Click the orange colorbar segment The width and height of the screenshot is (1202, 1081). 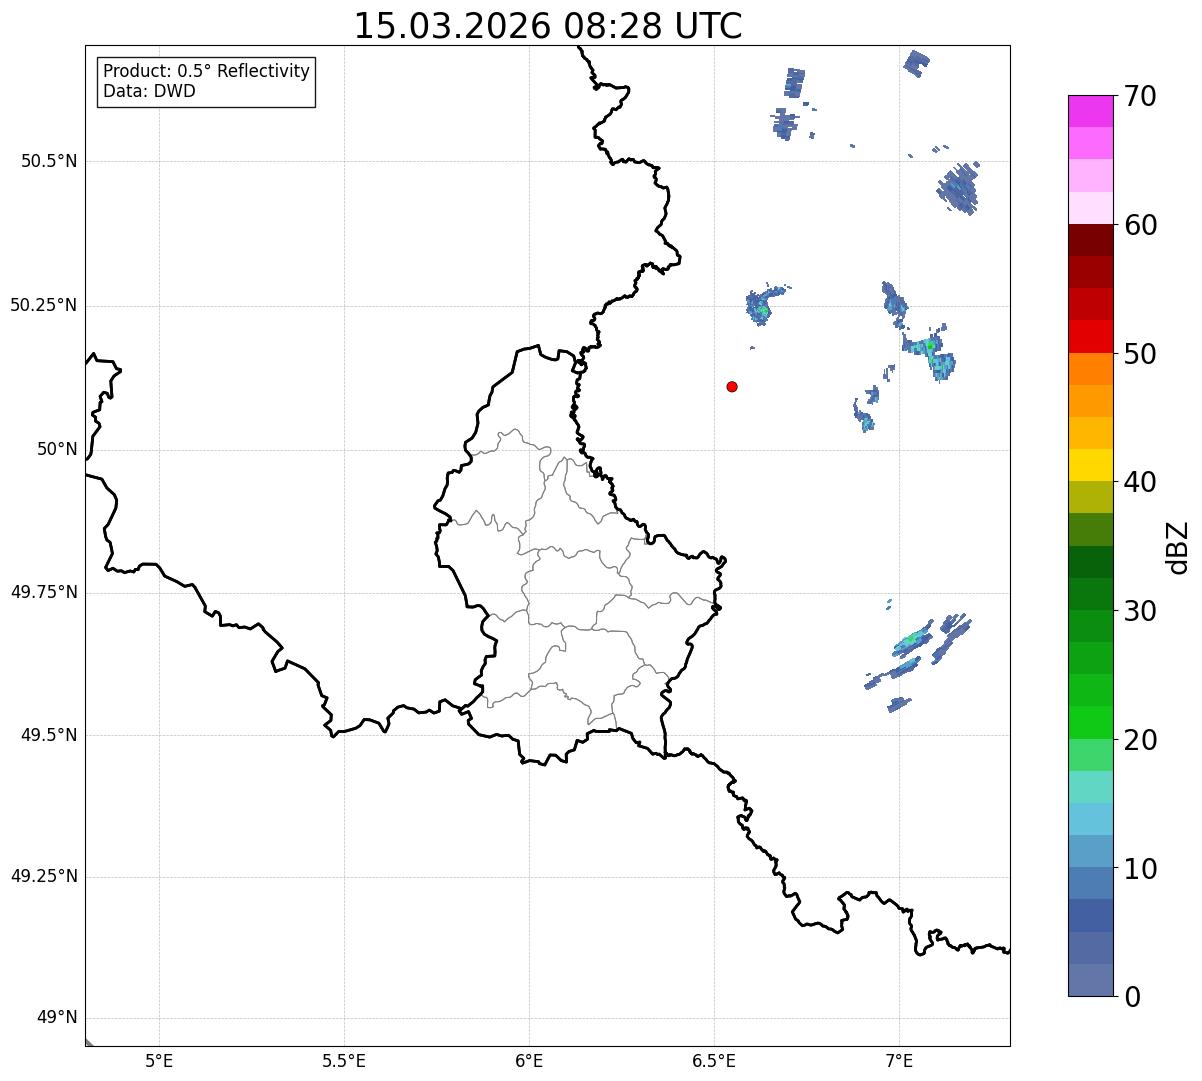(1090, 369)
